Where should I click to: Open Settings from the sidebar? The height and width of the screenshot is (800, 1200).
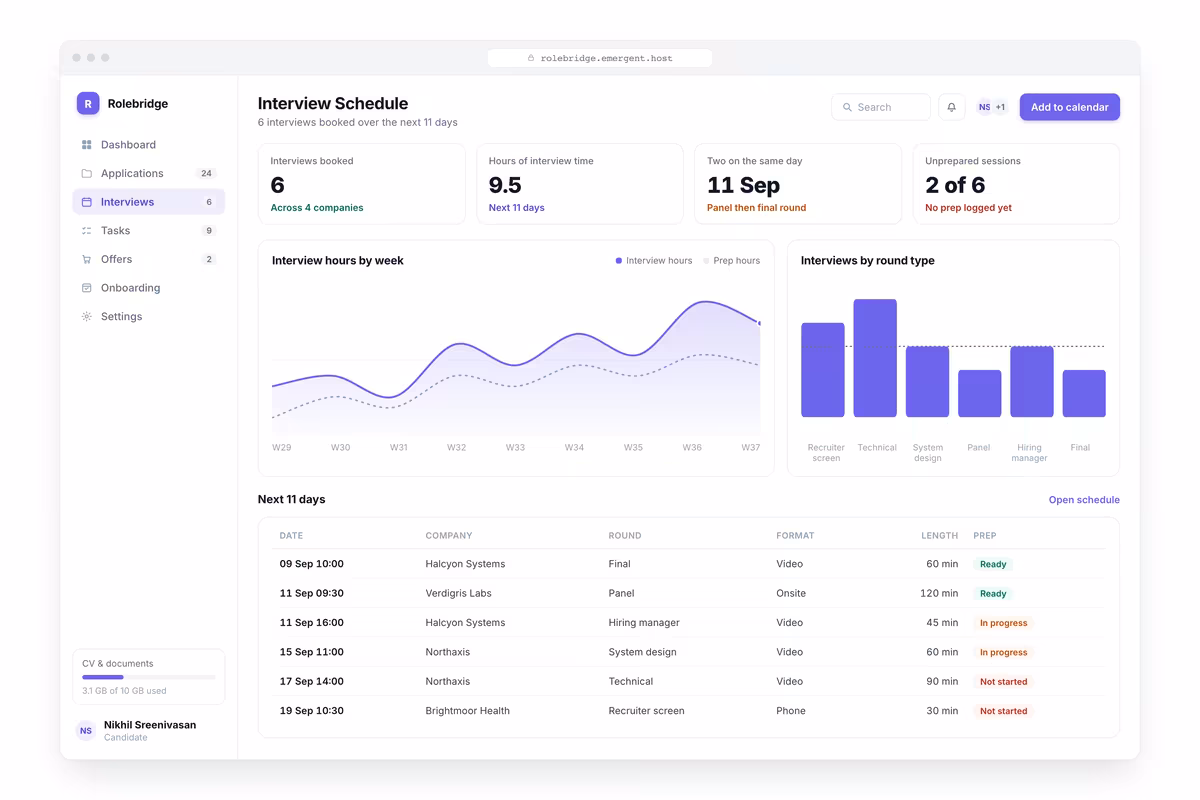tap(148, 316)
